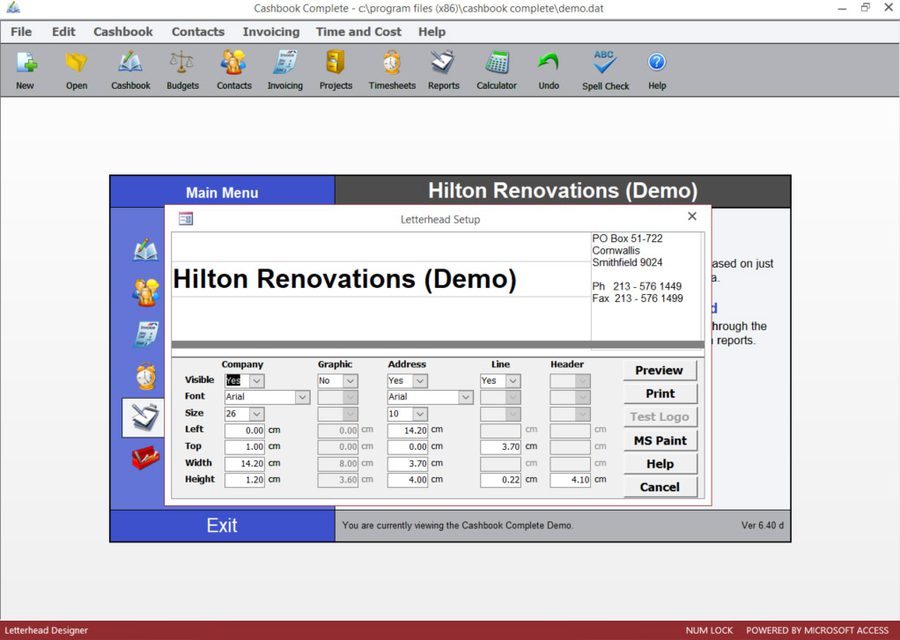Viewport: 900px width, 640px height.
Task: Open the Time and Cost menu
Action: (359, 32)
